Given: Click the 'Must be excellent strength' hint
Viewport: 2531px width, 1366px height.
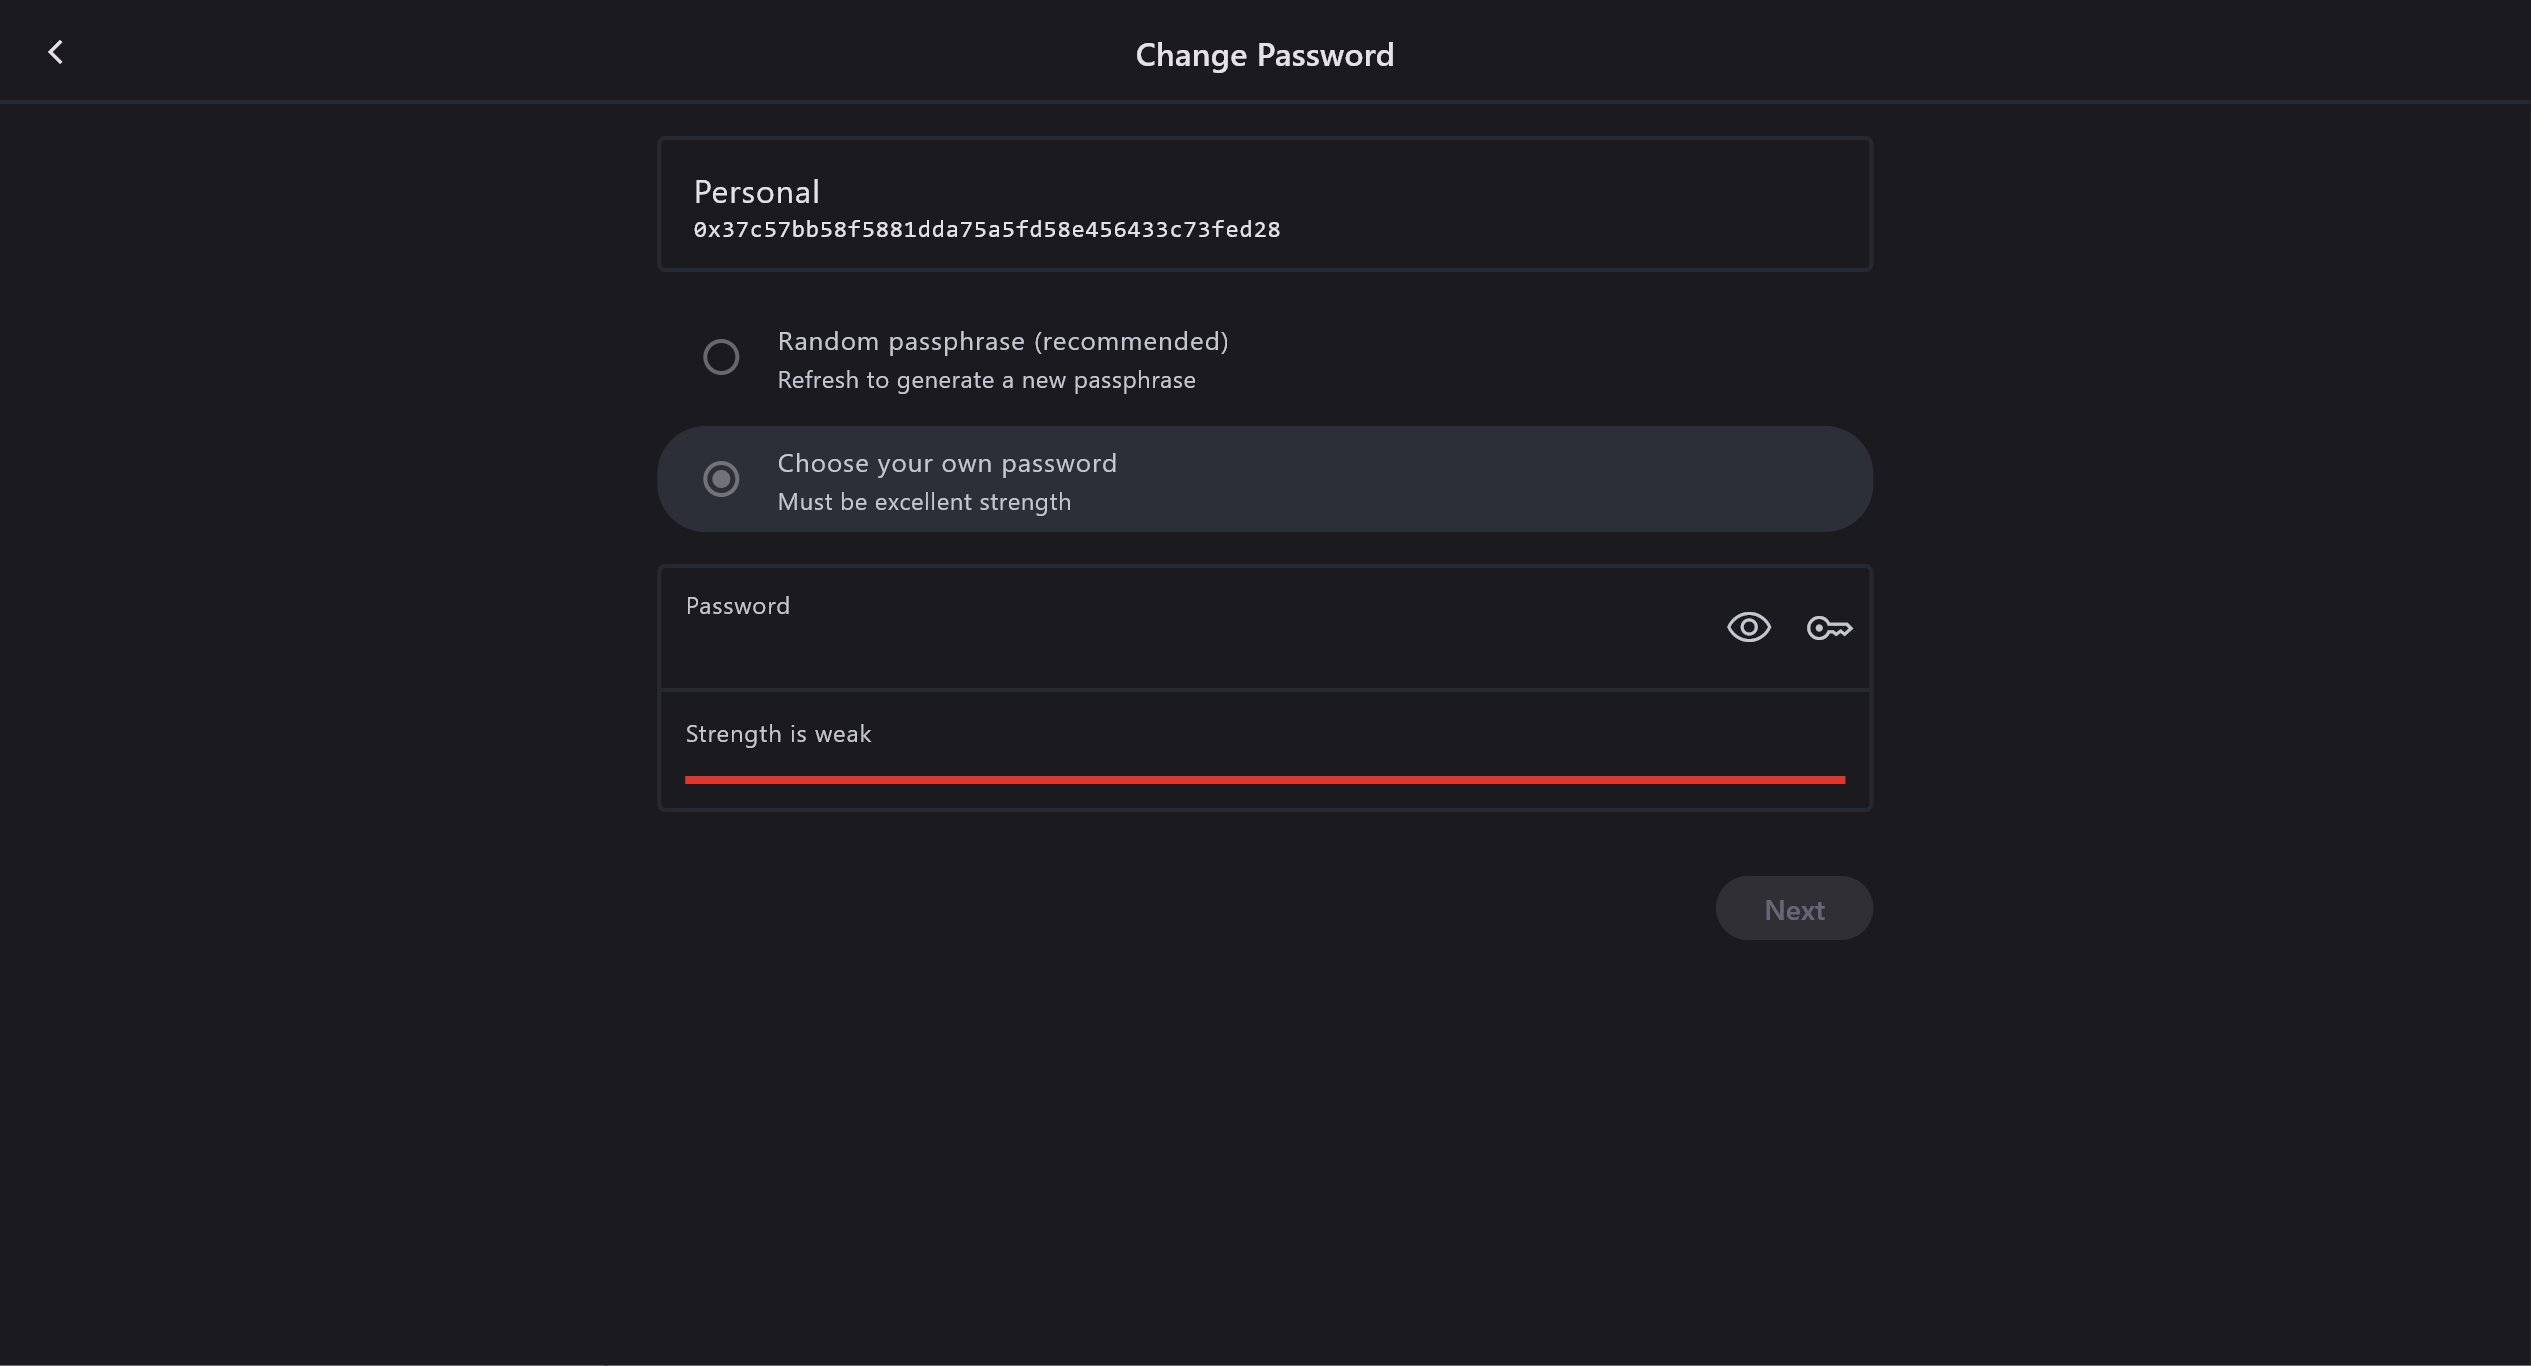Looking at the screenshot, I should tap(924, 502).
